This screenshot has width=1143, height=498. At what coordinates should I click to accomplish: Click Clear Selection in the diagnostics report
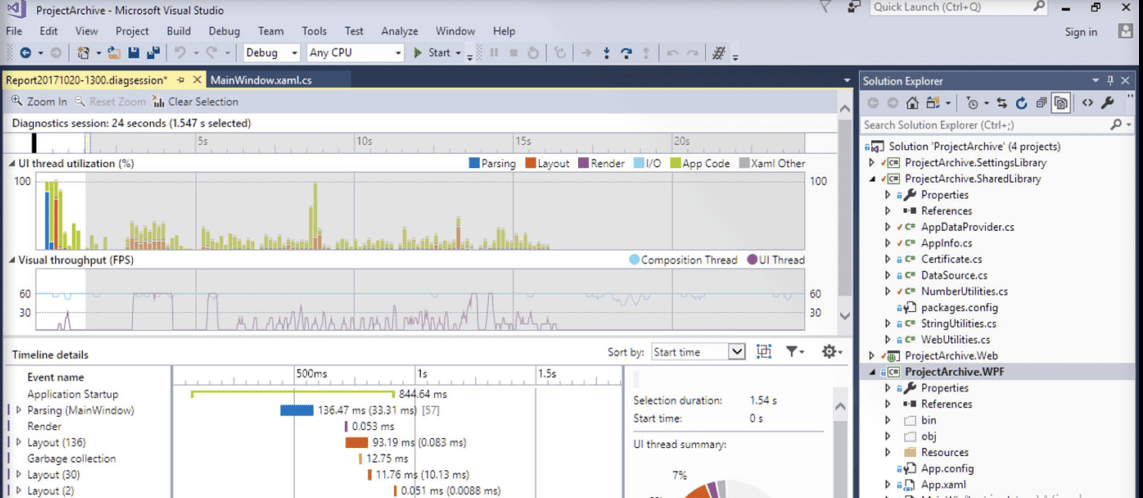195,102
